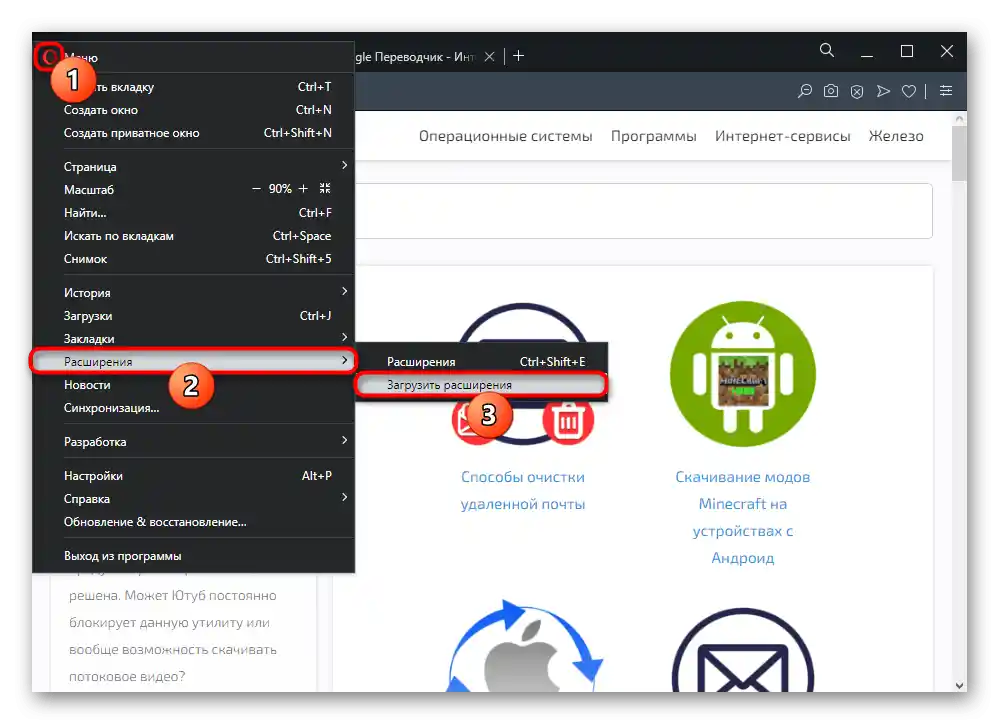Image resolution: width=999 pixels, height=724 pixels.
Task: Click the ad blocker shield icon
Action: pyautogui.click(x=857, y=92)
